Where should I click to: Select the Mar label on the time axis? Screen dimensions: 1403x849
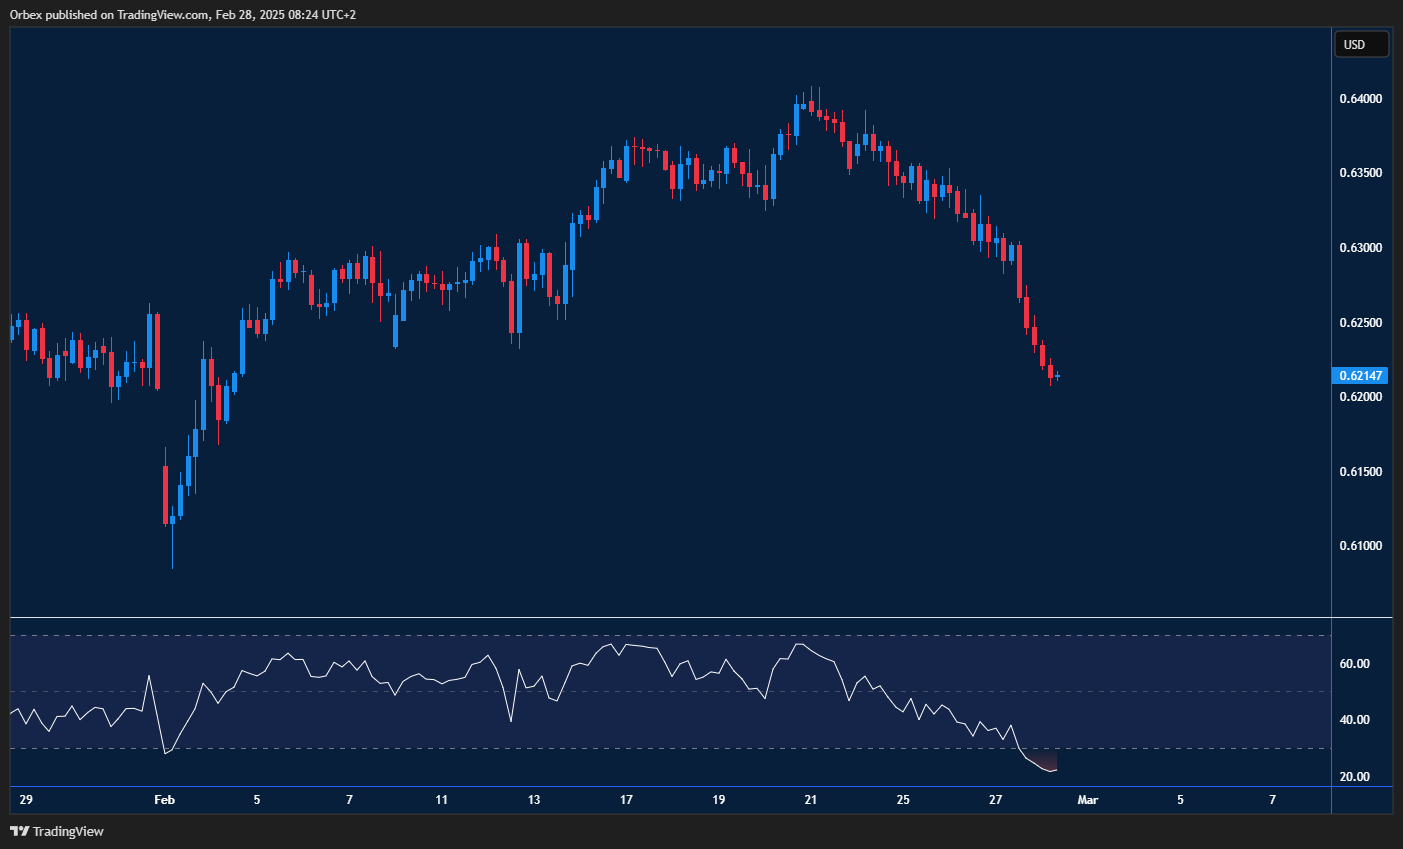(1088, 800)
